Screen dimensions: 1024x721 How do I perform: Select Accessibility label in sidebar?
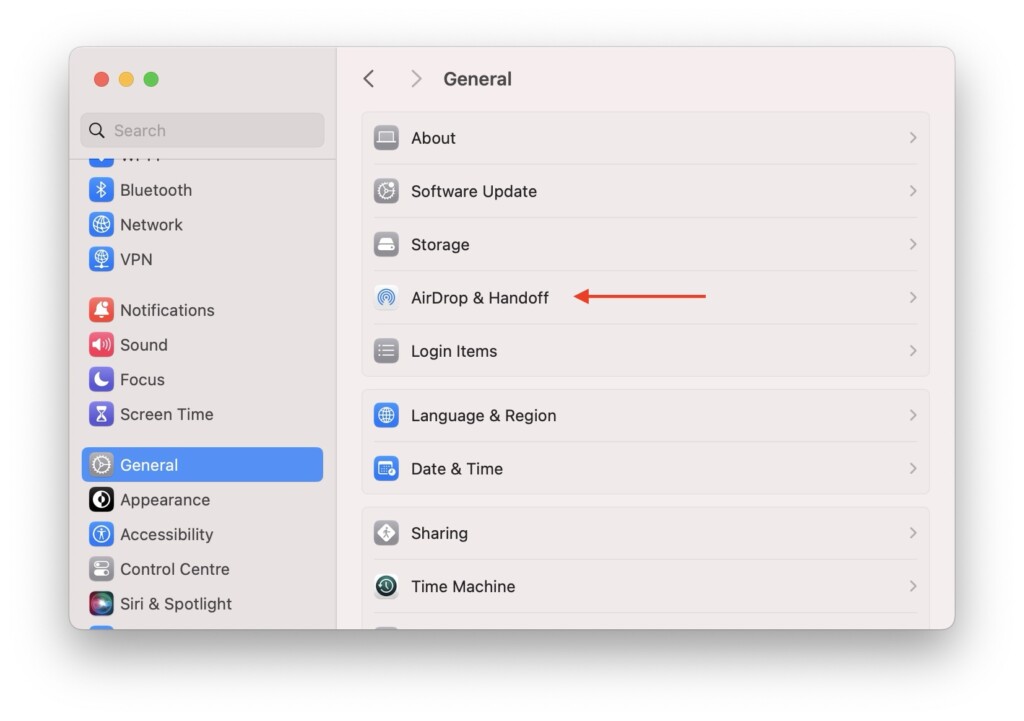(x=167, y=535)
